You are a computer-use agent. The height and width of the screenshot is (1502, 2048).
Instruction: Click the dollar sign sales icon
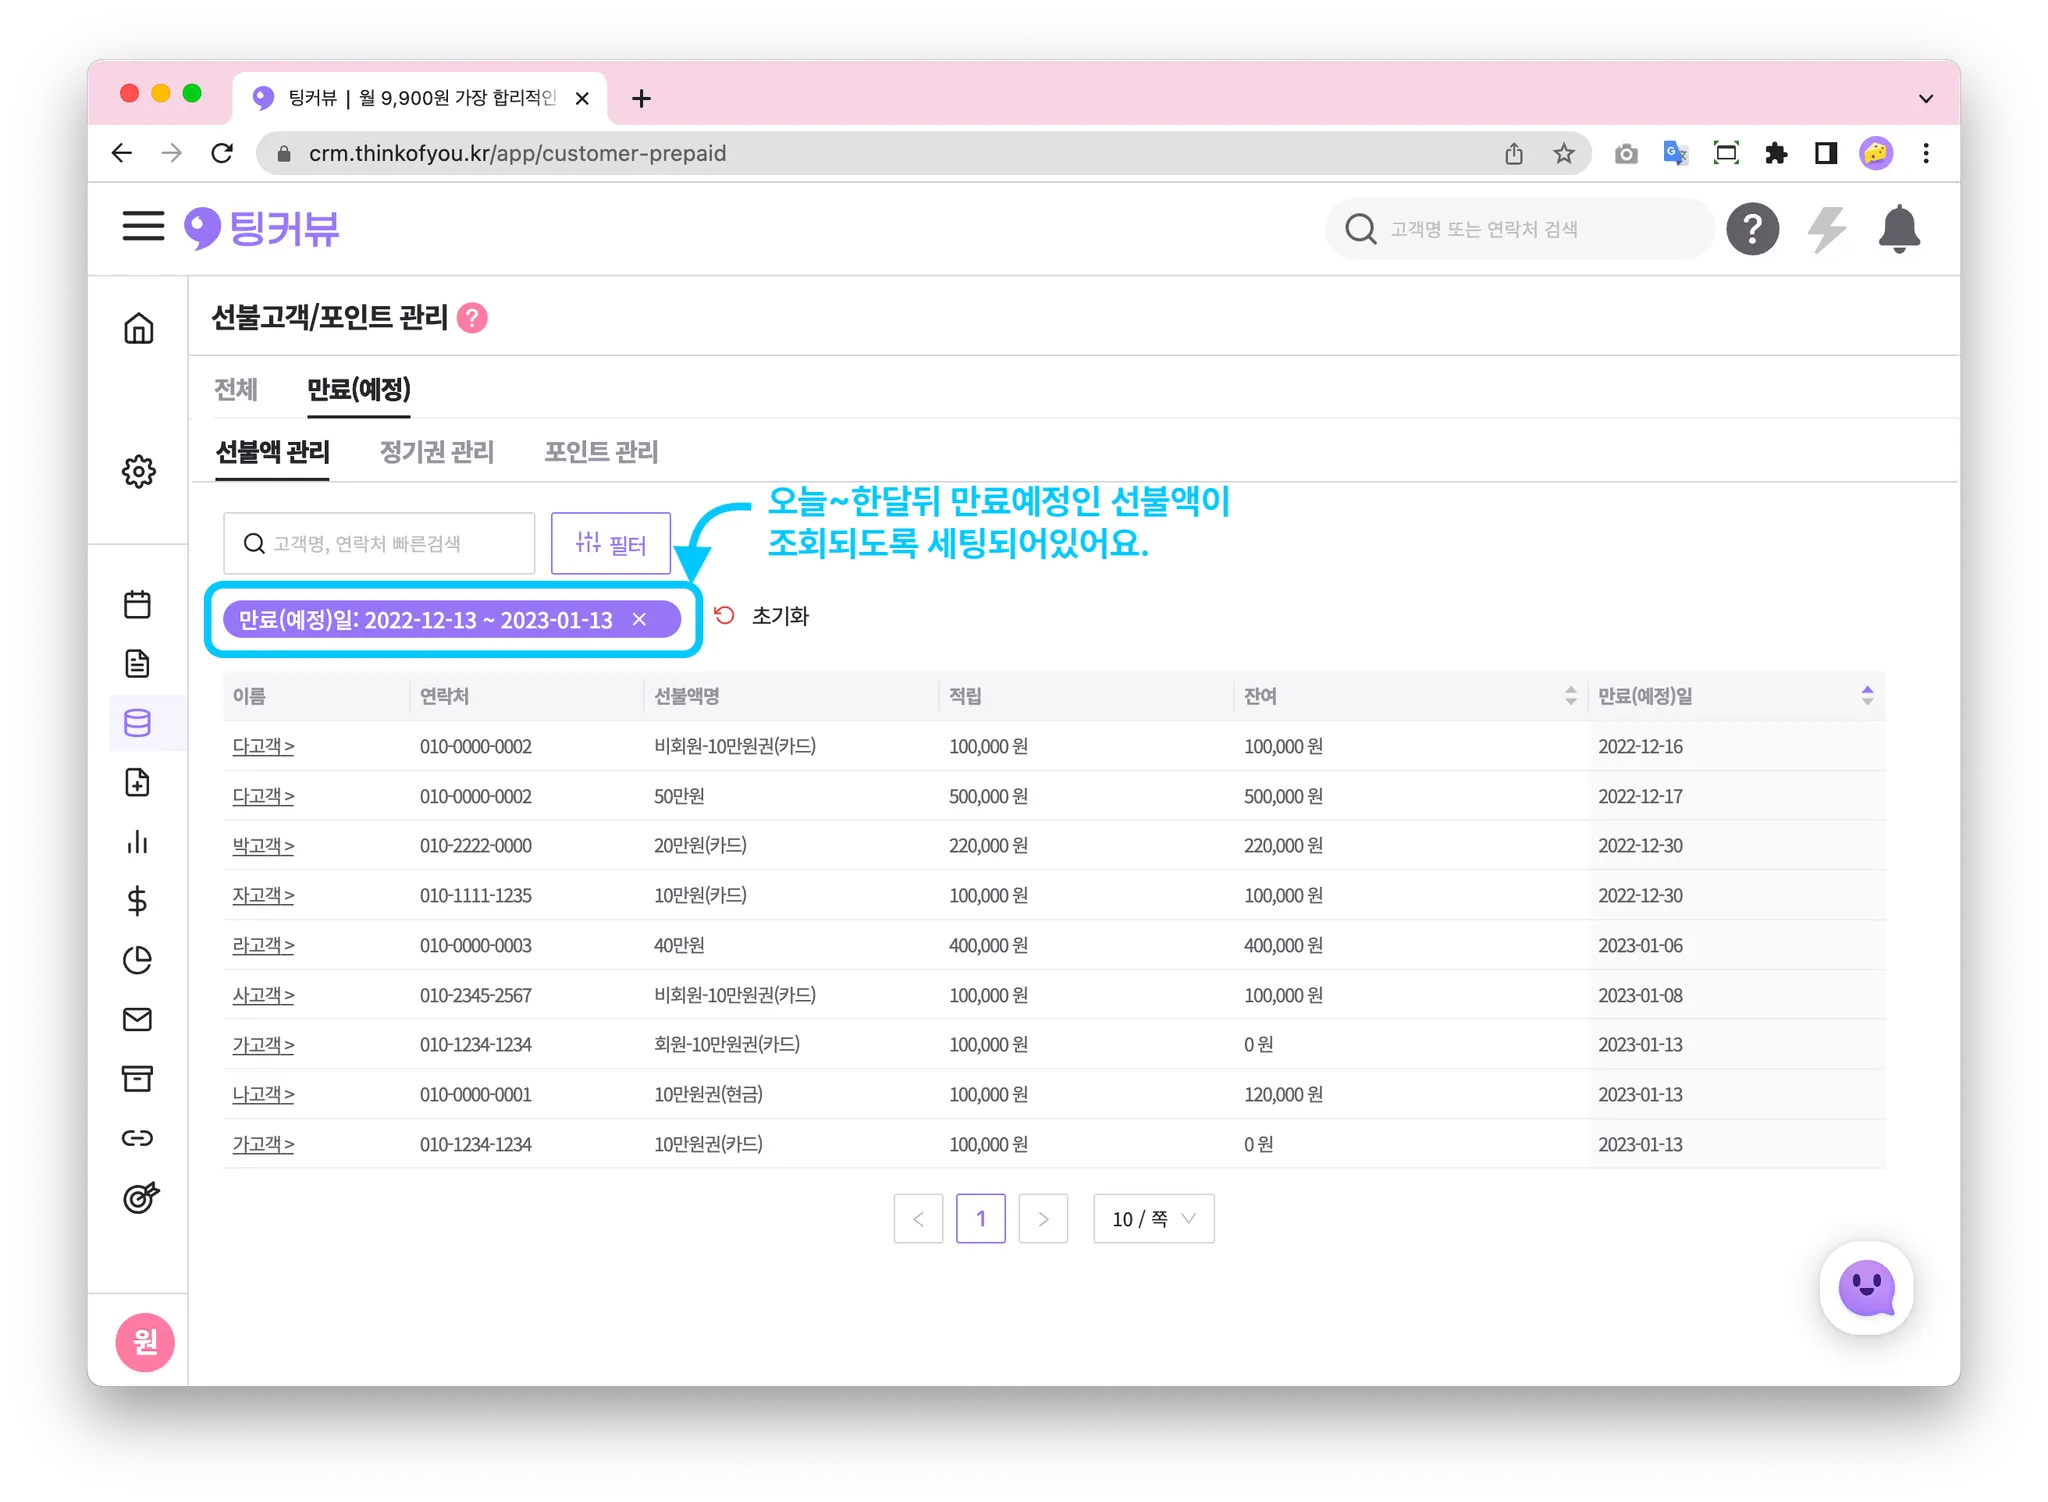point(138,901)
